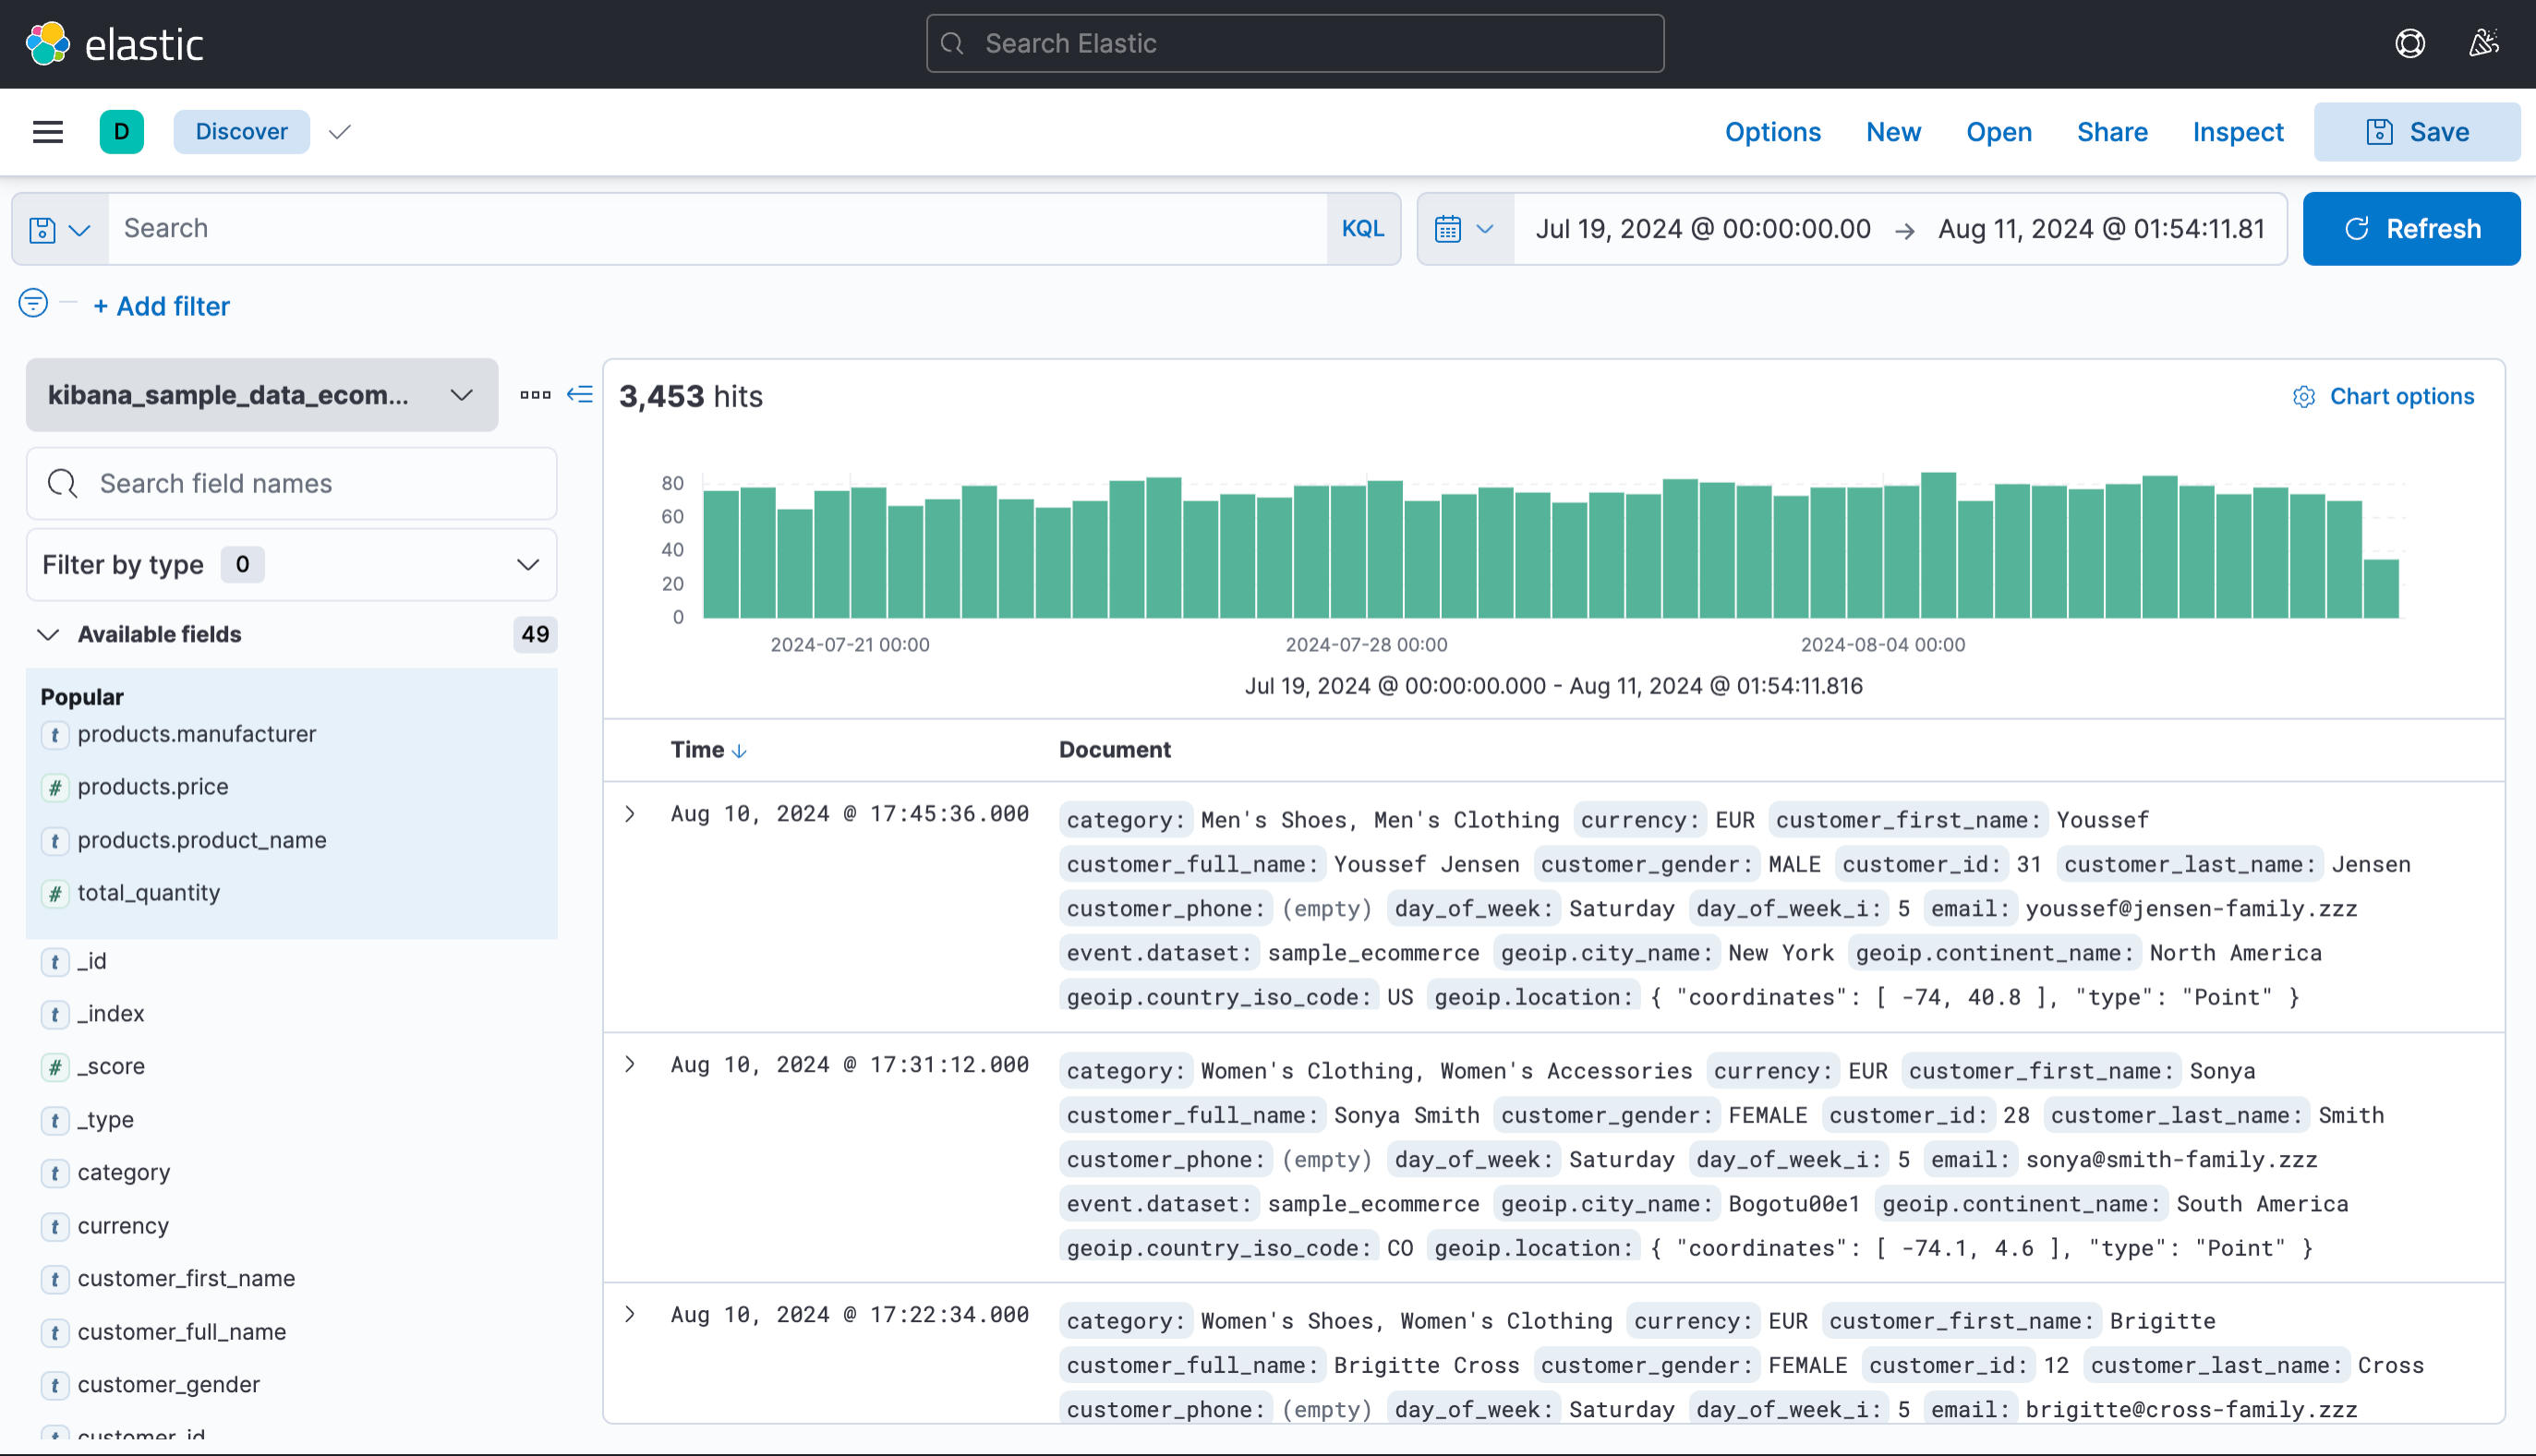The image size is (2536, 1456).
Task: Click the Refresh button to reload data
Action: (x=2412, y=228)
